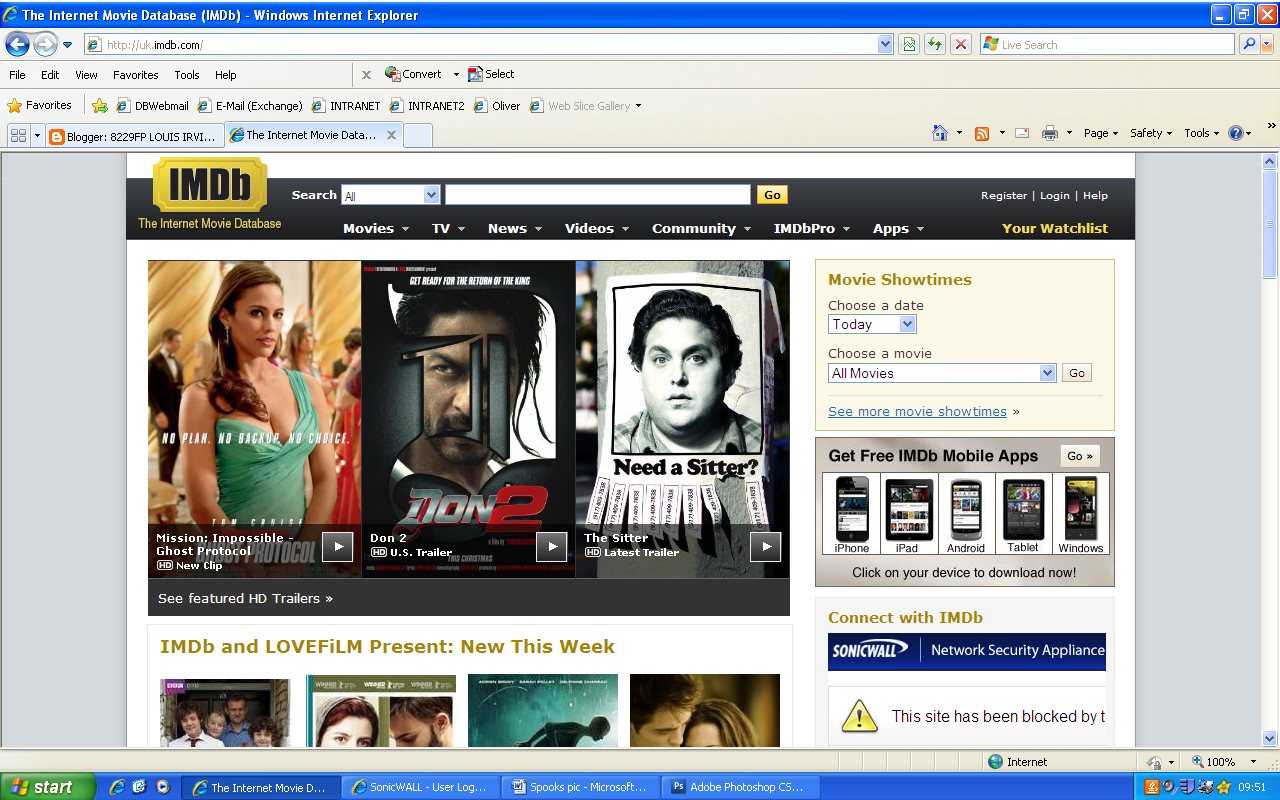The image size is (1280, 800).
Task: Open the DBWebmail favorites link
Action: (x=153, y=106)
